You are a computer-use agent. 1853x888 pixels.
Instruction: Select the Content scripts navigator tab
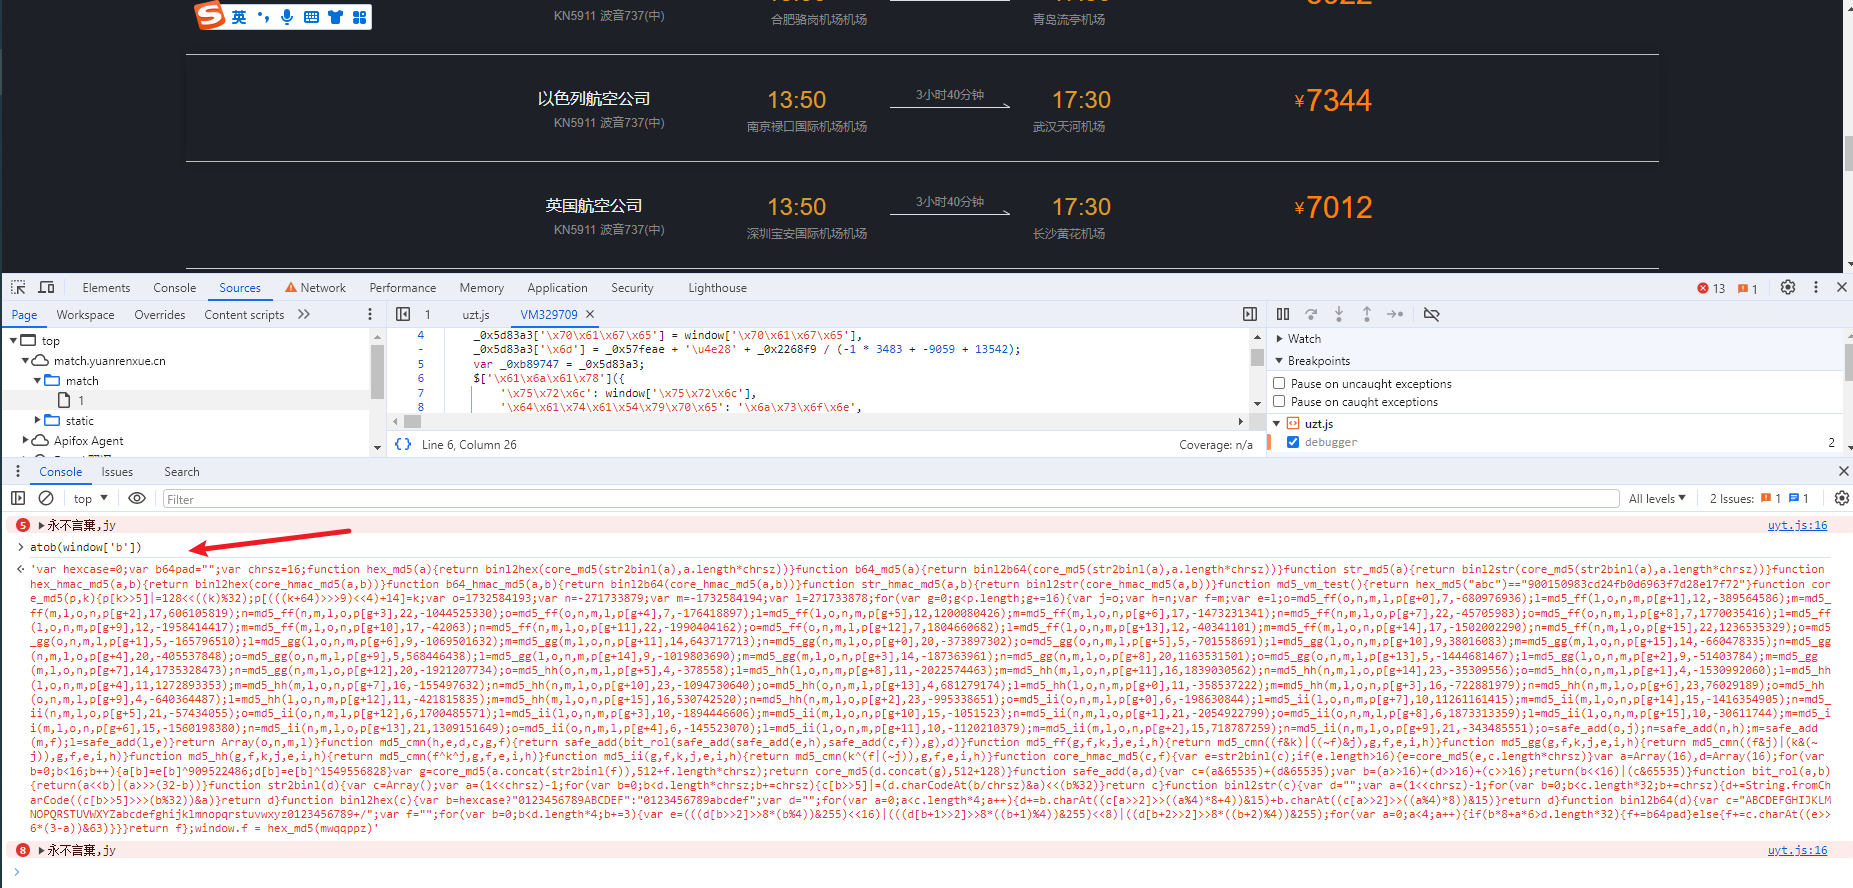pyautogui.click(x=244, y=315)
